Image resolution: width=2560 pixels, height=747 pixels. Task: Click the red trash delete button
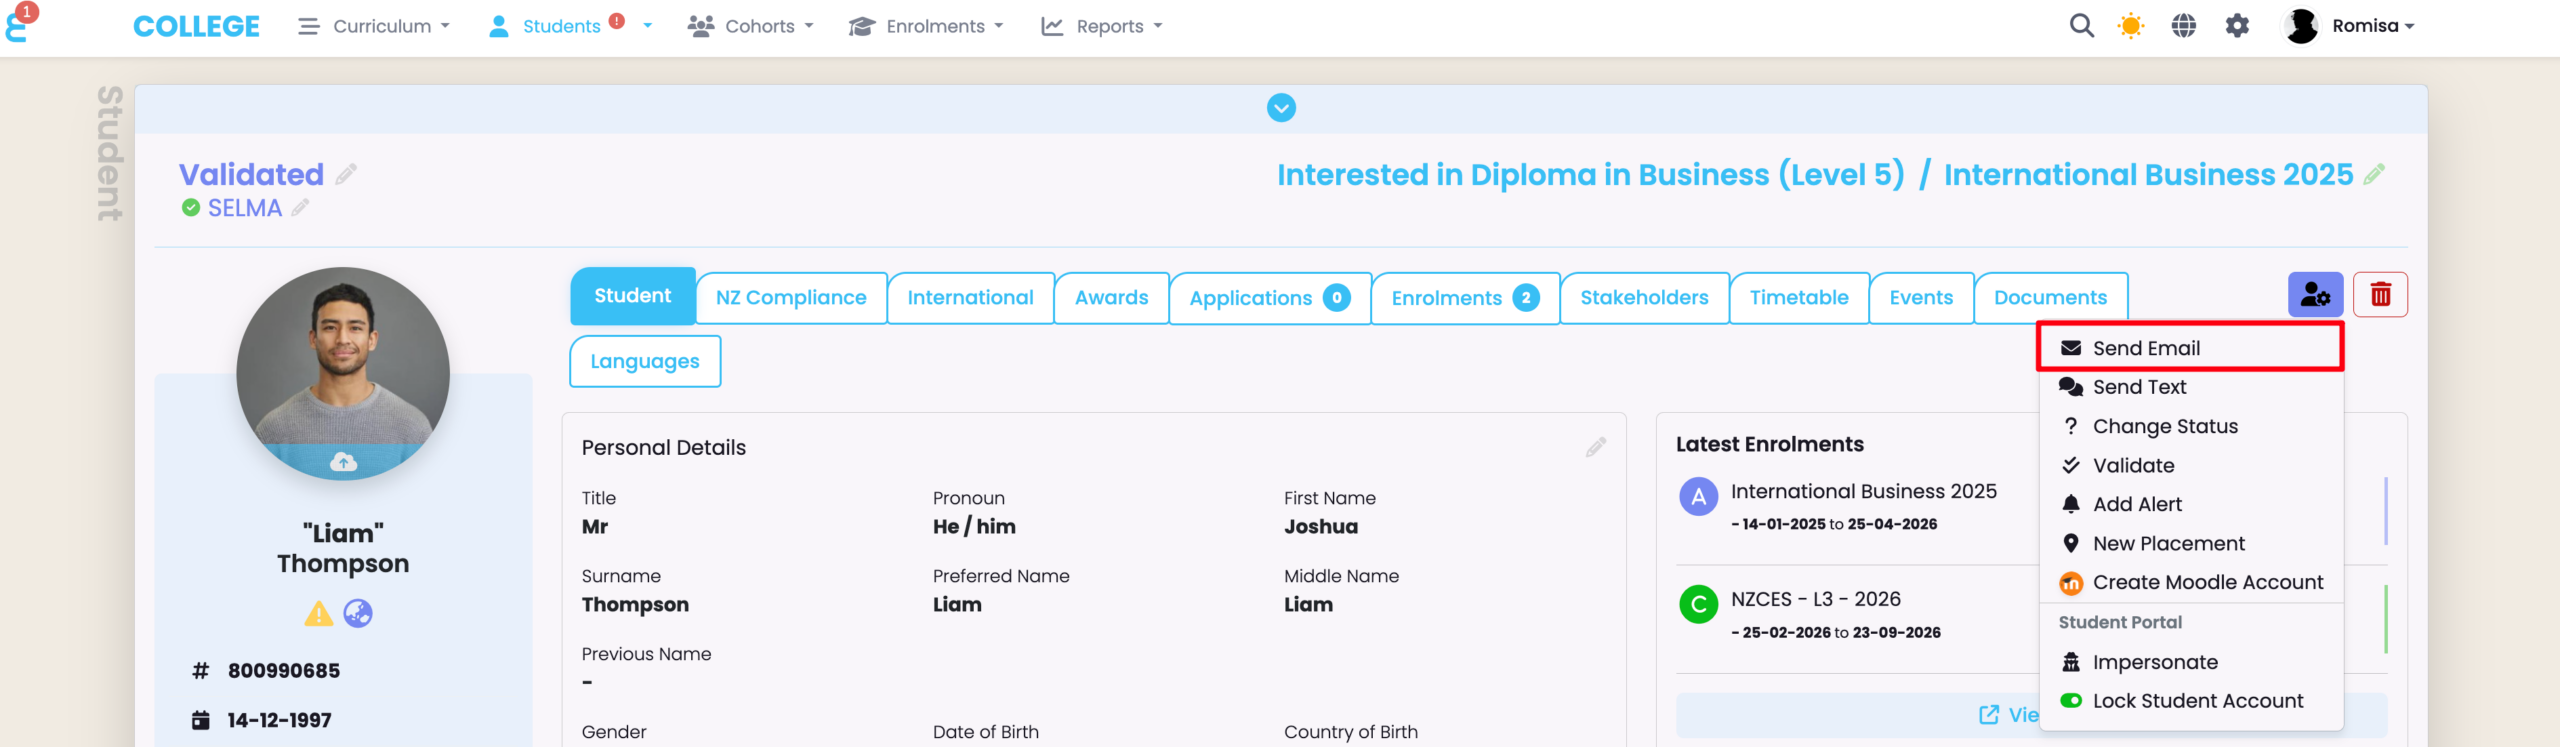tap(2380, 295)
